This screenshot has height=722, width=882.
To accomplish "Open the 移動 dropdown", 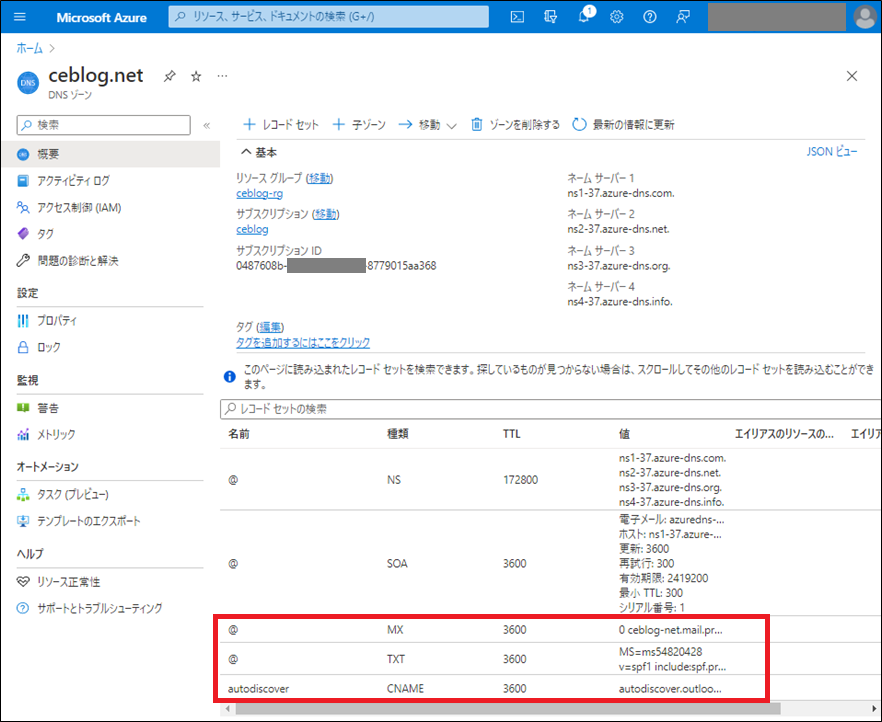I will (x=428, y=125).
